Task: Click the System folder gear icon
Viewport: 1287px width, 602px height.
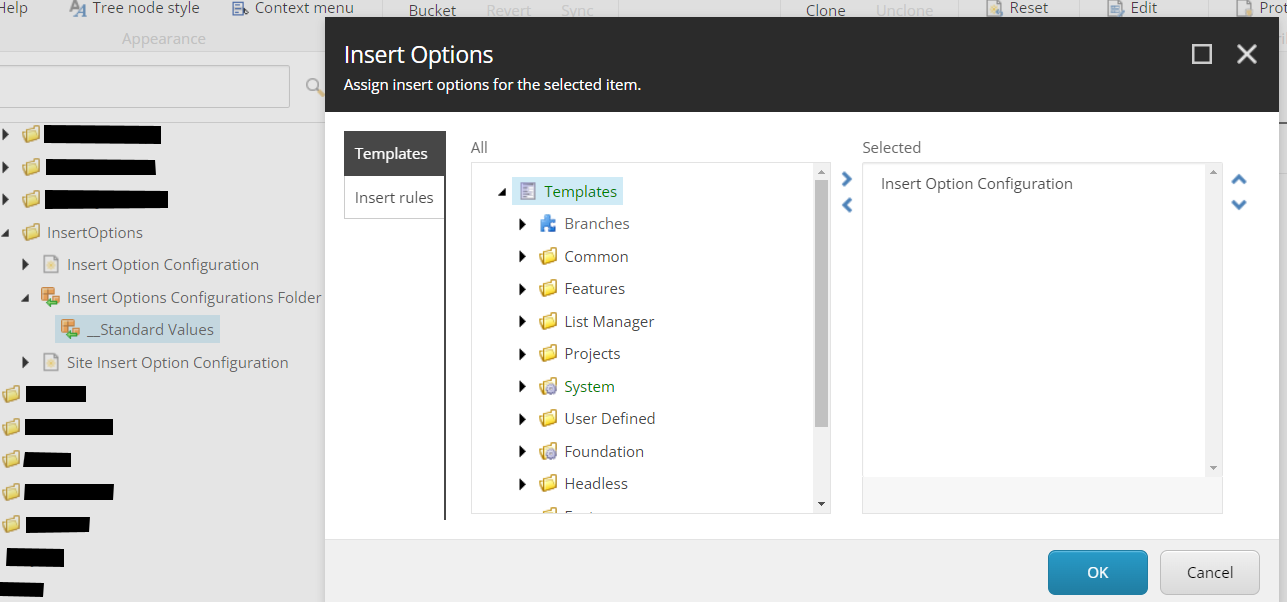Action: click(x=548, y=387)
